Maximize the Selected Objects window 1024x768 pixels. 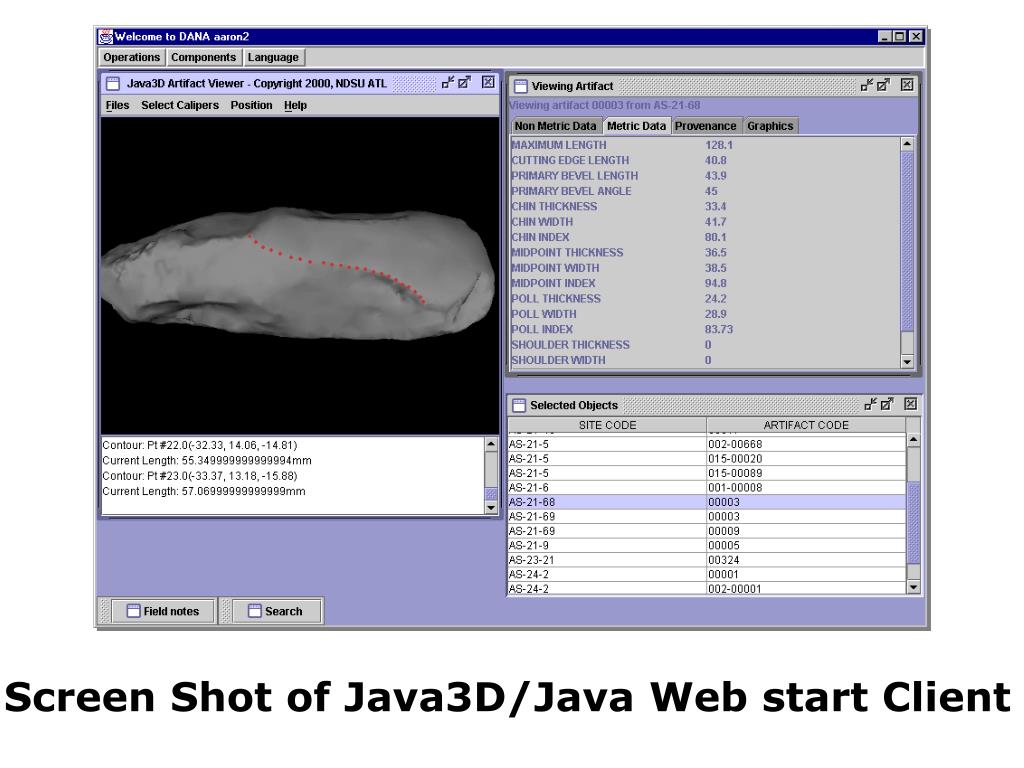(x=887, y=404)
